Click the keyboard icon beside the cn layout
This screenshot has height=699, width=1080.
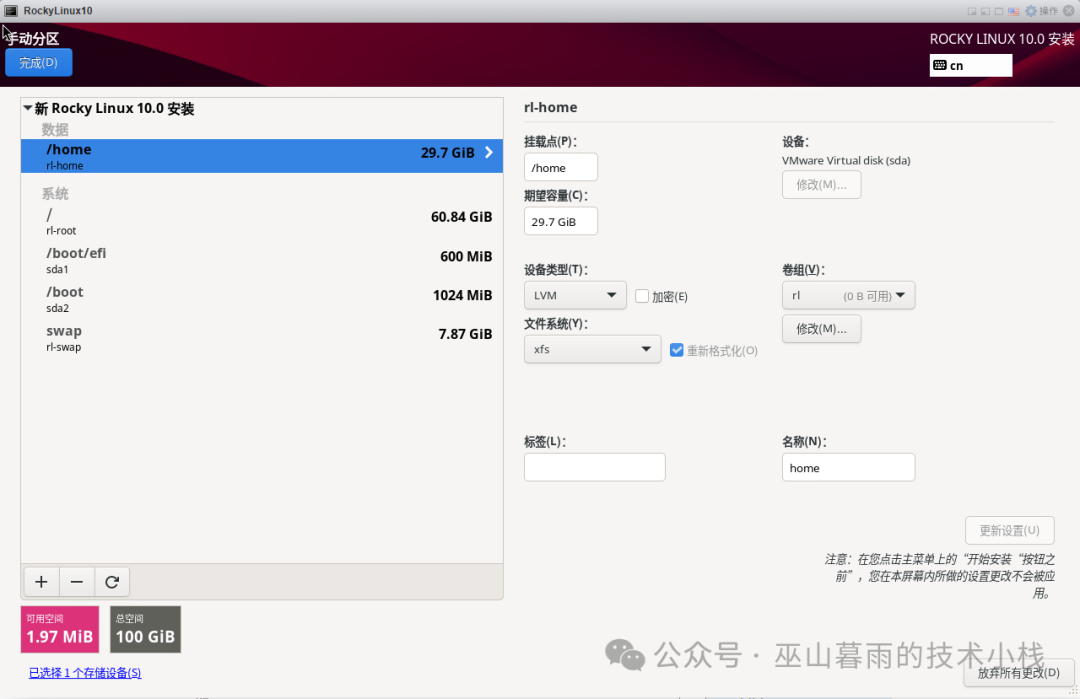(x=941, y=65)
